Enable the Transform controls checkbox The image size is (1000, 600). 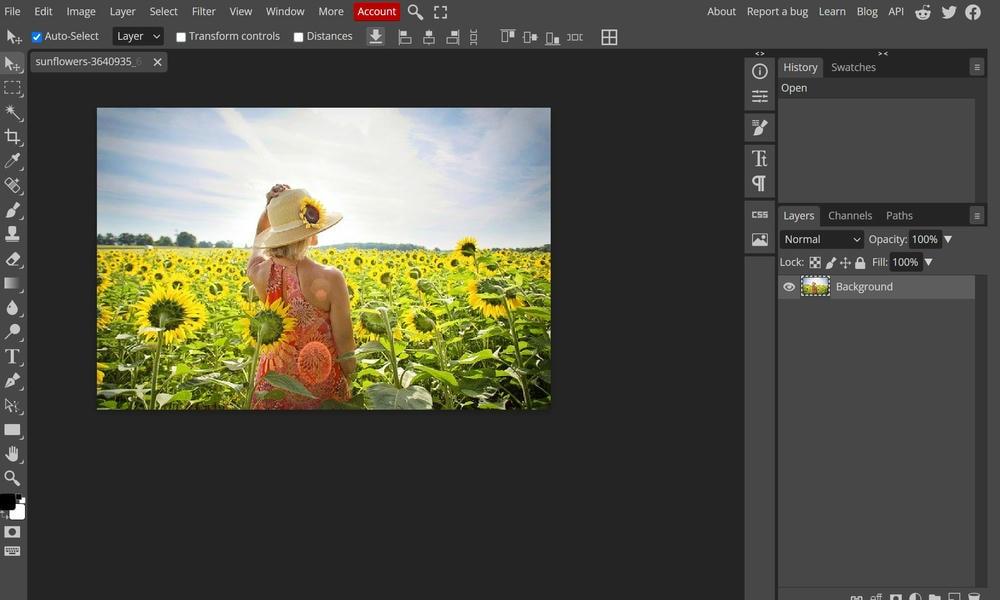point(181,36)
